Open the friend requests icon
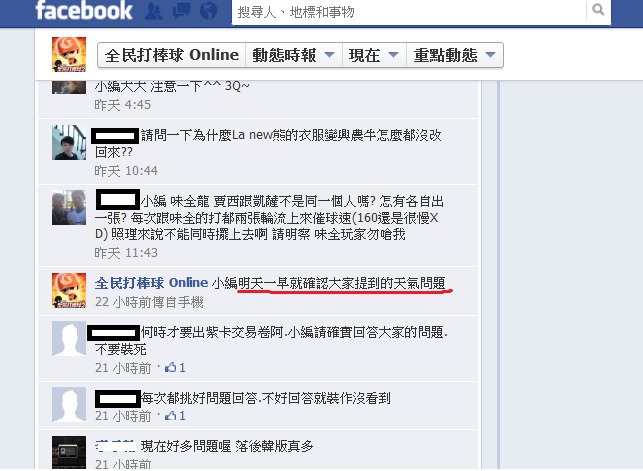 [x=154, y=11]
